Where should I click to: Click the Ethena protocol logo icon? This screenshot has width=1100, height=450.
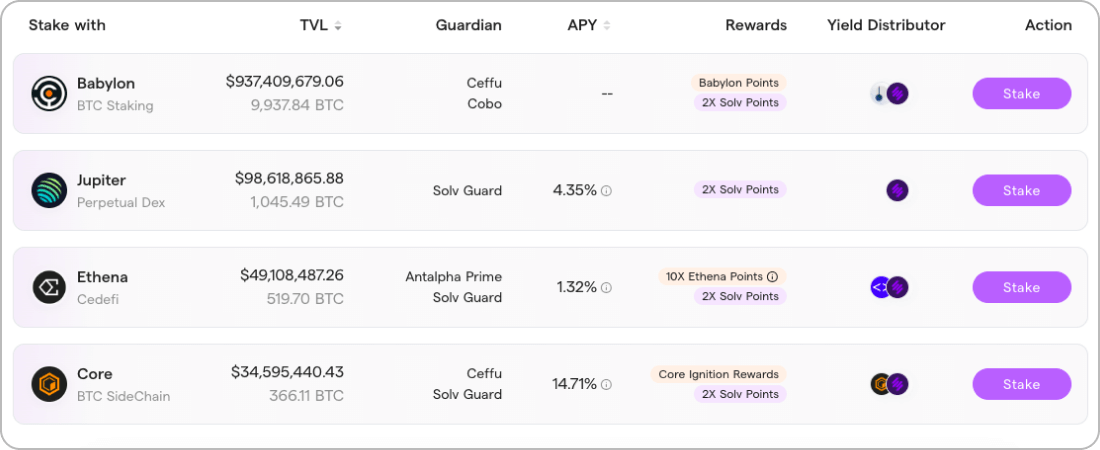coord(49,287)
